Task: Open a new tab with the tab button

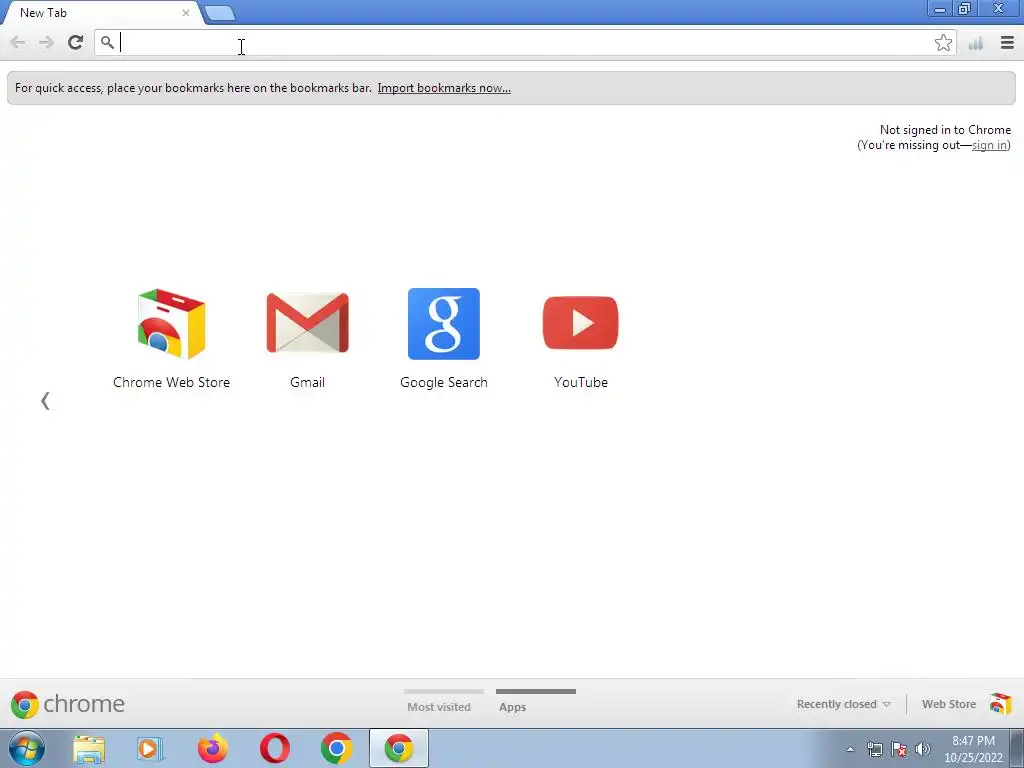Action: pyautogui.click(x=220, y=13)
